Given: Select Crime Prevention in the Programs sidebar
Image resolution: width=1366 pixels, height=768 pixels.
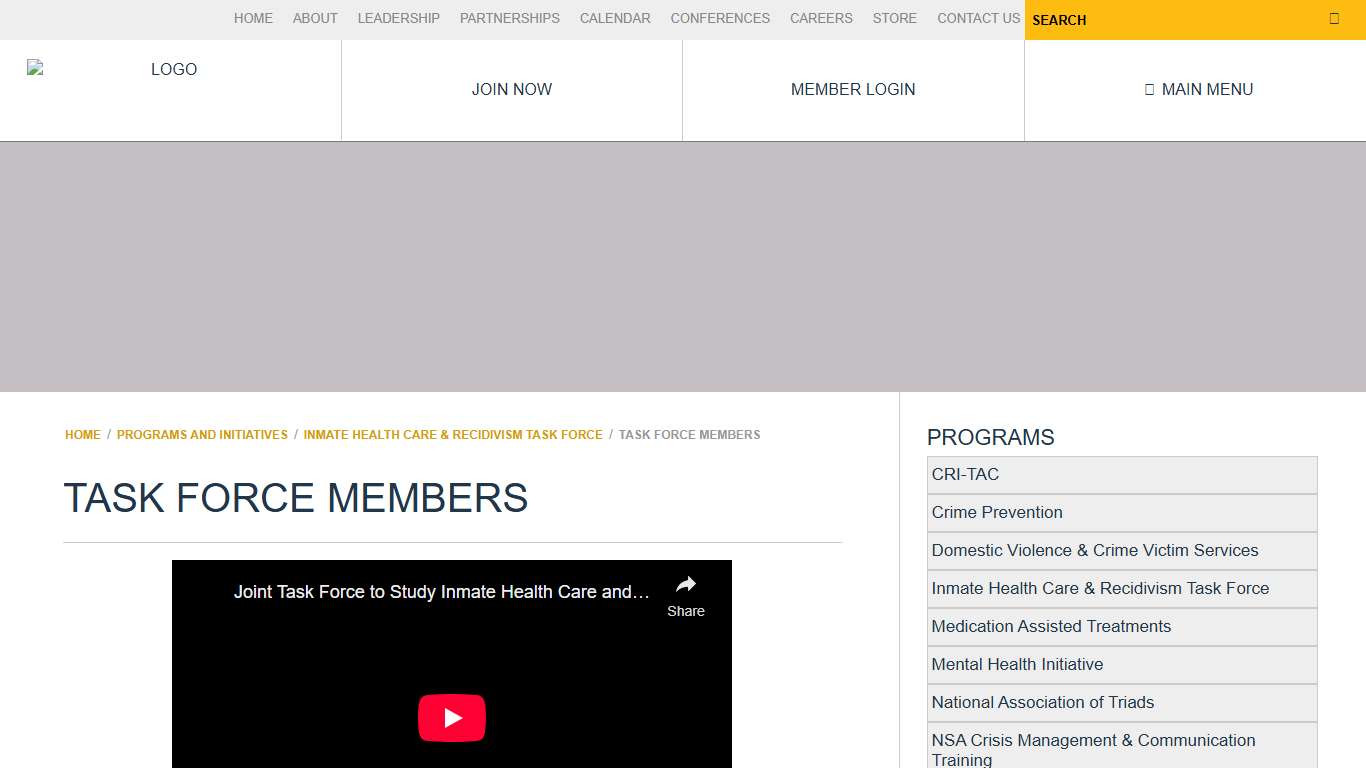Looking at the screenshot, I should point(997,512).
